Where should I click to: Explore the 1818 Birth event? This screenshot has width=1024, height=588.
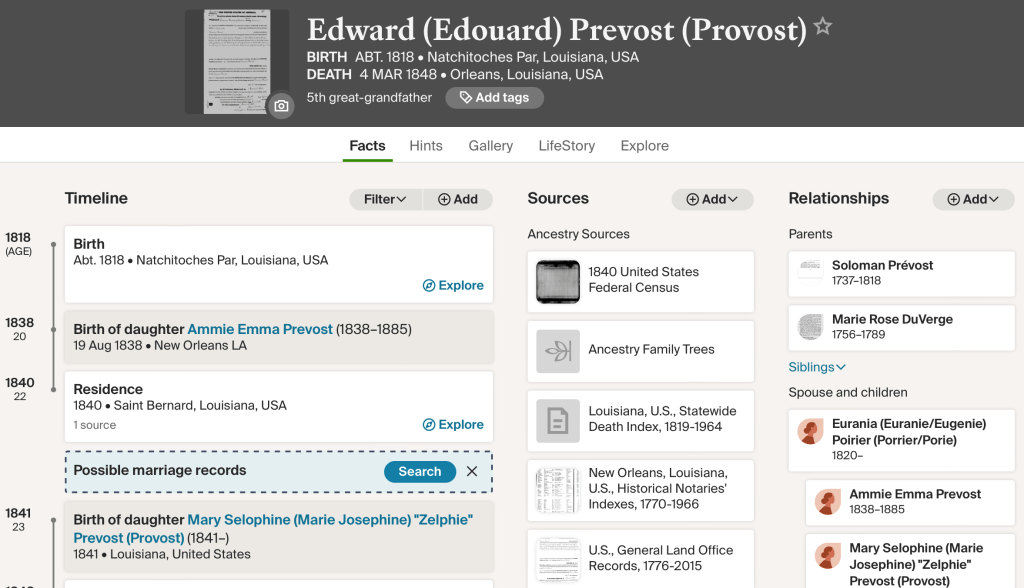point(453,285)
